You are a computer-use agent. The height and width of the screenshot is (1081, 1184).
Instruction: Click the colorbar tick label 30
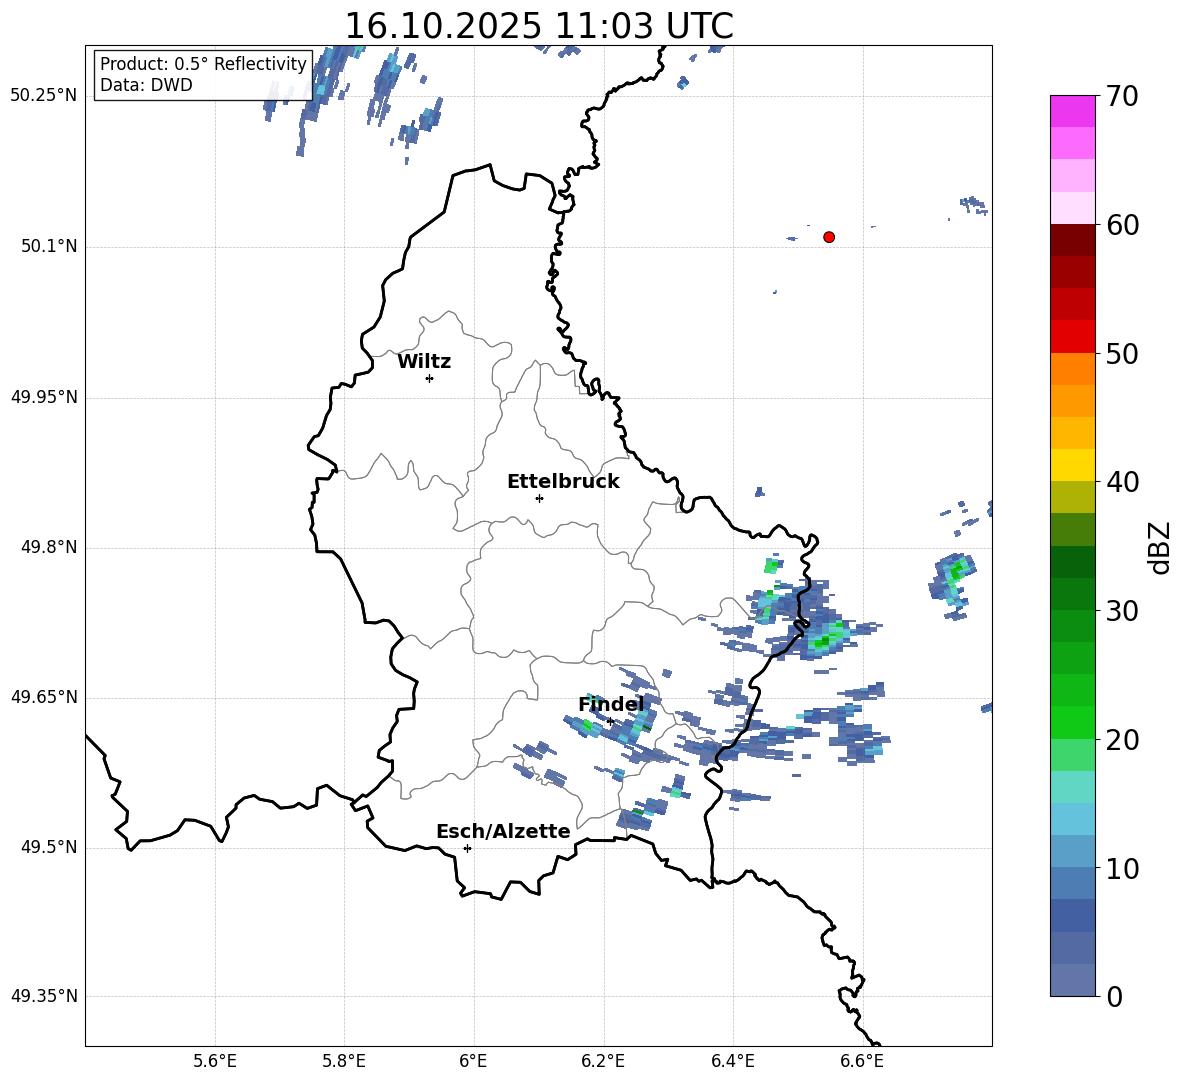1123,611
